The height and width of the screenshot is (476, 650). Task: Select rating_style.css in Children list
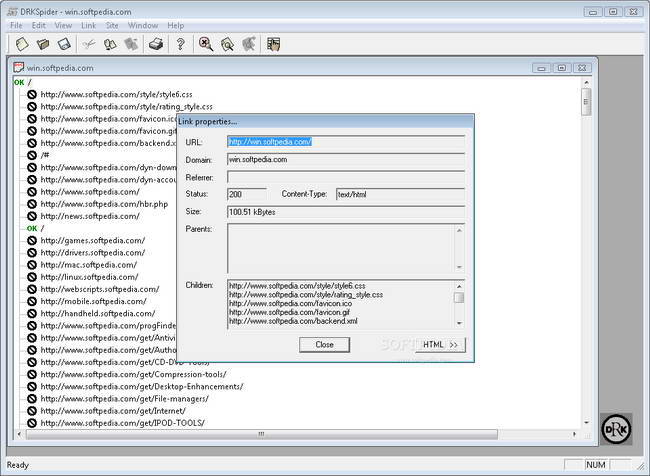point(306,295)
